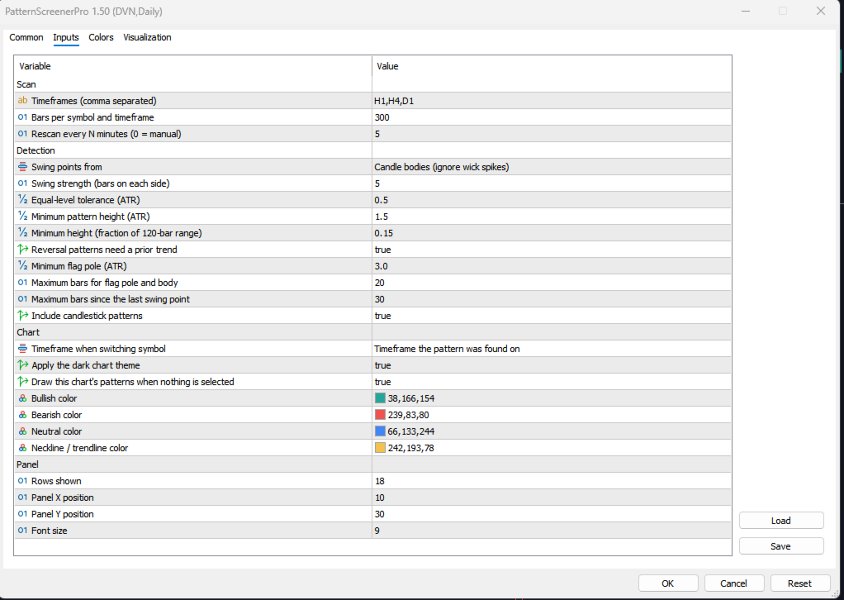
Task: Click the Variable column header
Action: point(193,66)
